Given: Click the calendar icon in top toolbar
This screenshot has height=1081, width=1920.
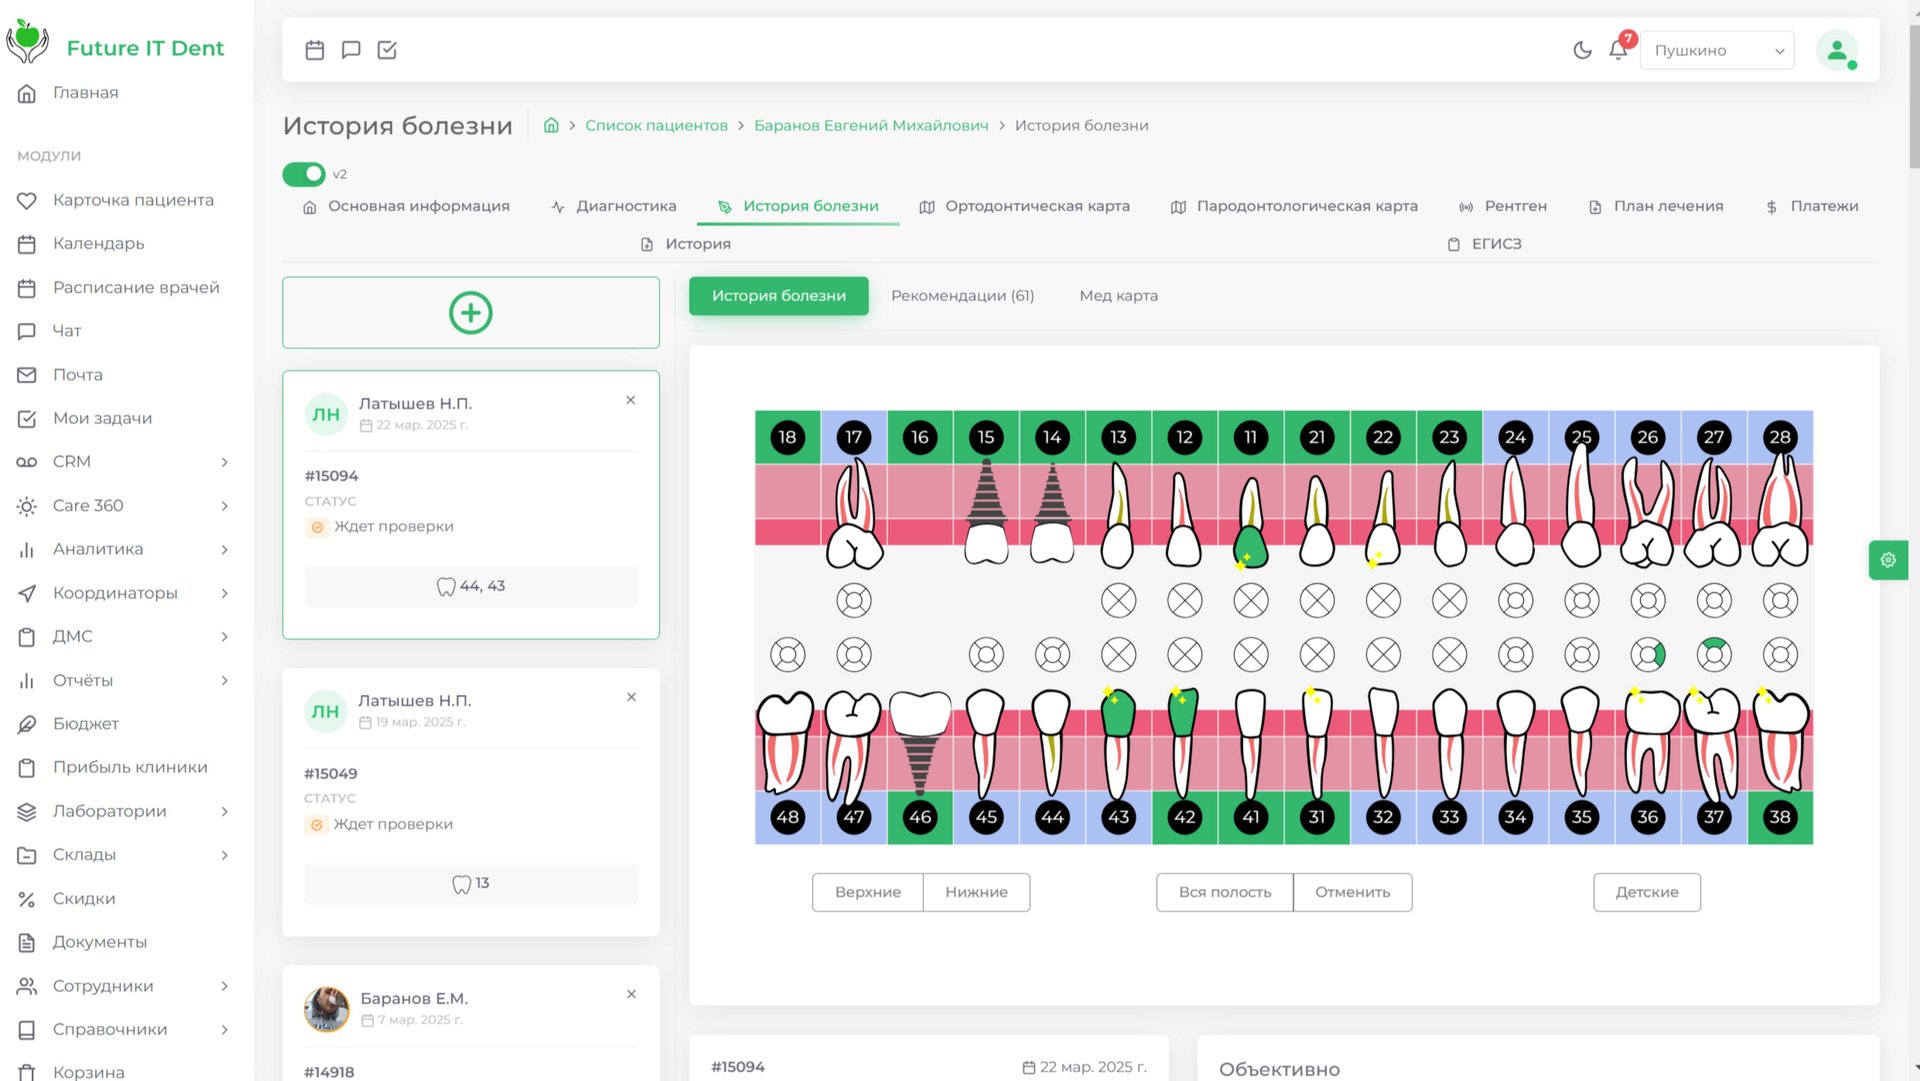Looking at the screenshot, I should pos(315,50).
